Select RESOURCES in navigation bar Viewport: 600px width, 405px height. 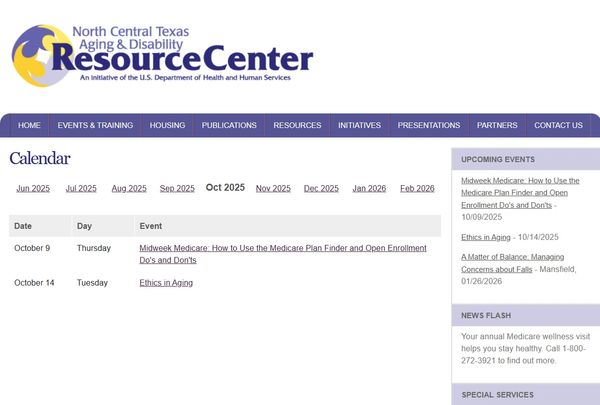click(x=297, y=125)
